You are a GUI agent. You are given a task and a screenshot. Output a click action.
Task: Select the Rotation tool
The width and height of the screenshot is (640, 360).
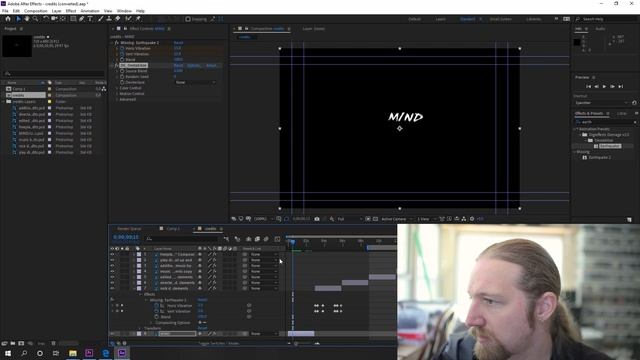click(45, 19)
